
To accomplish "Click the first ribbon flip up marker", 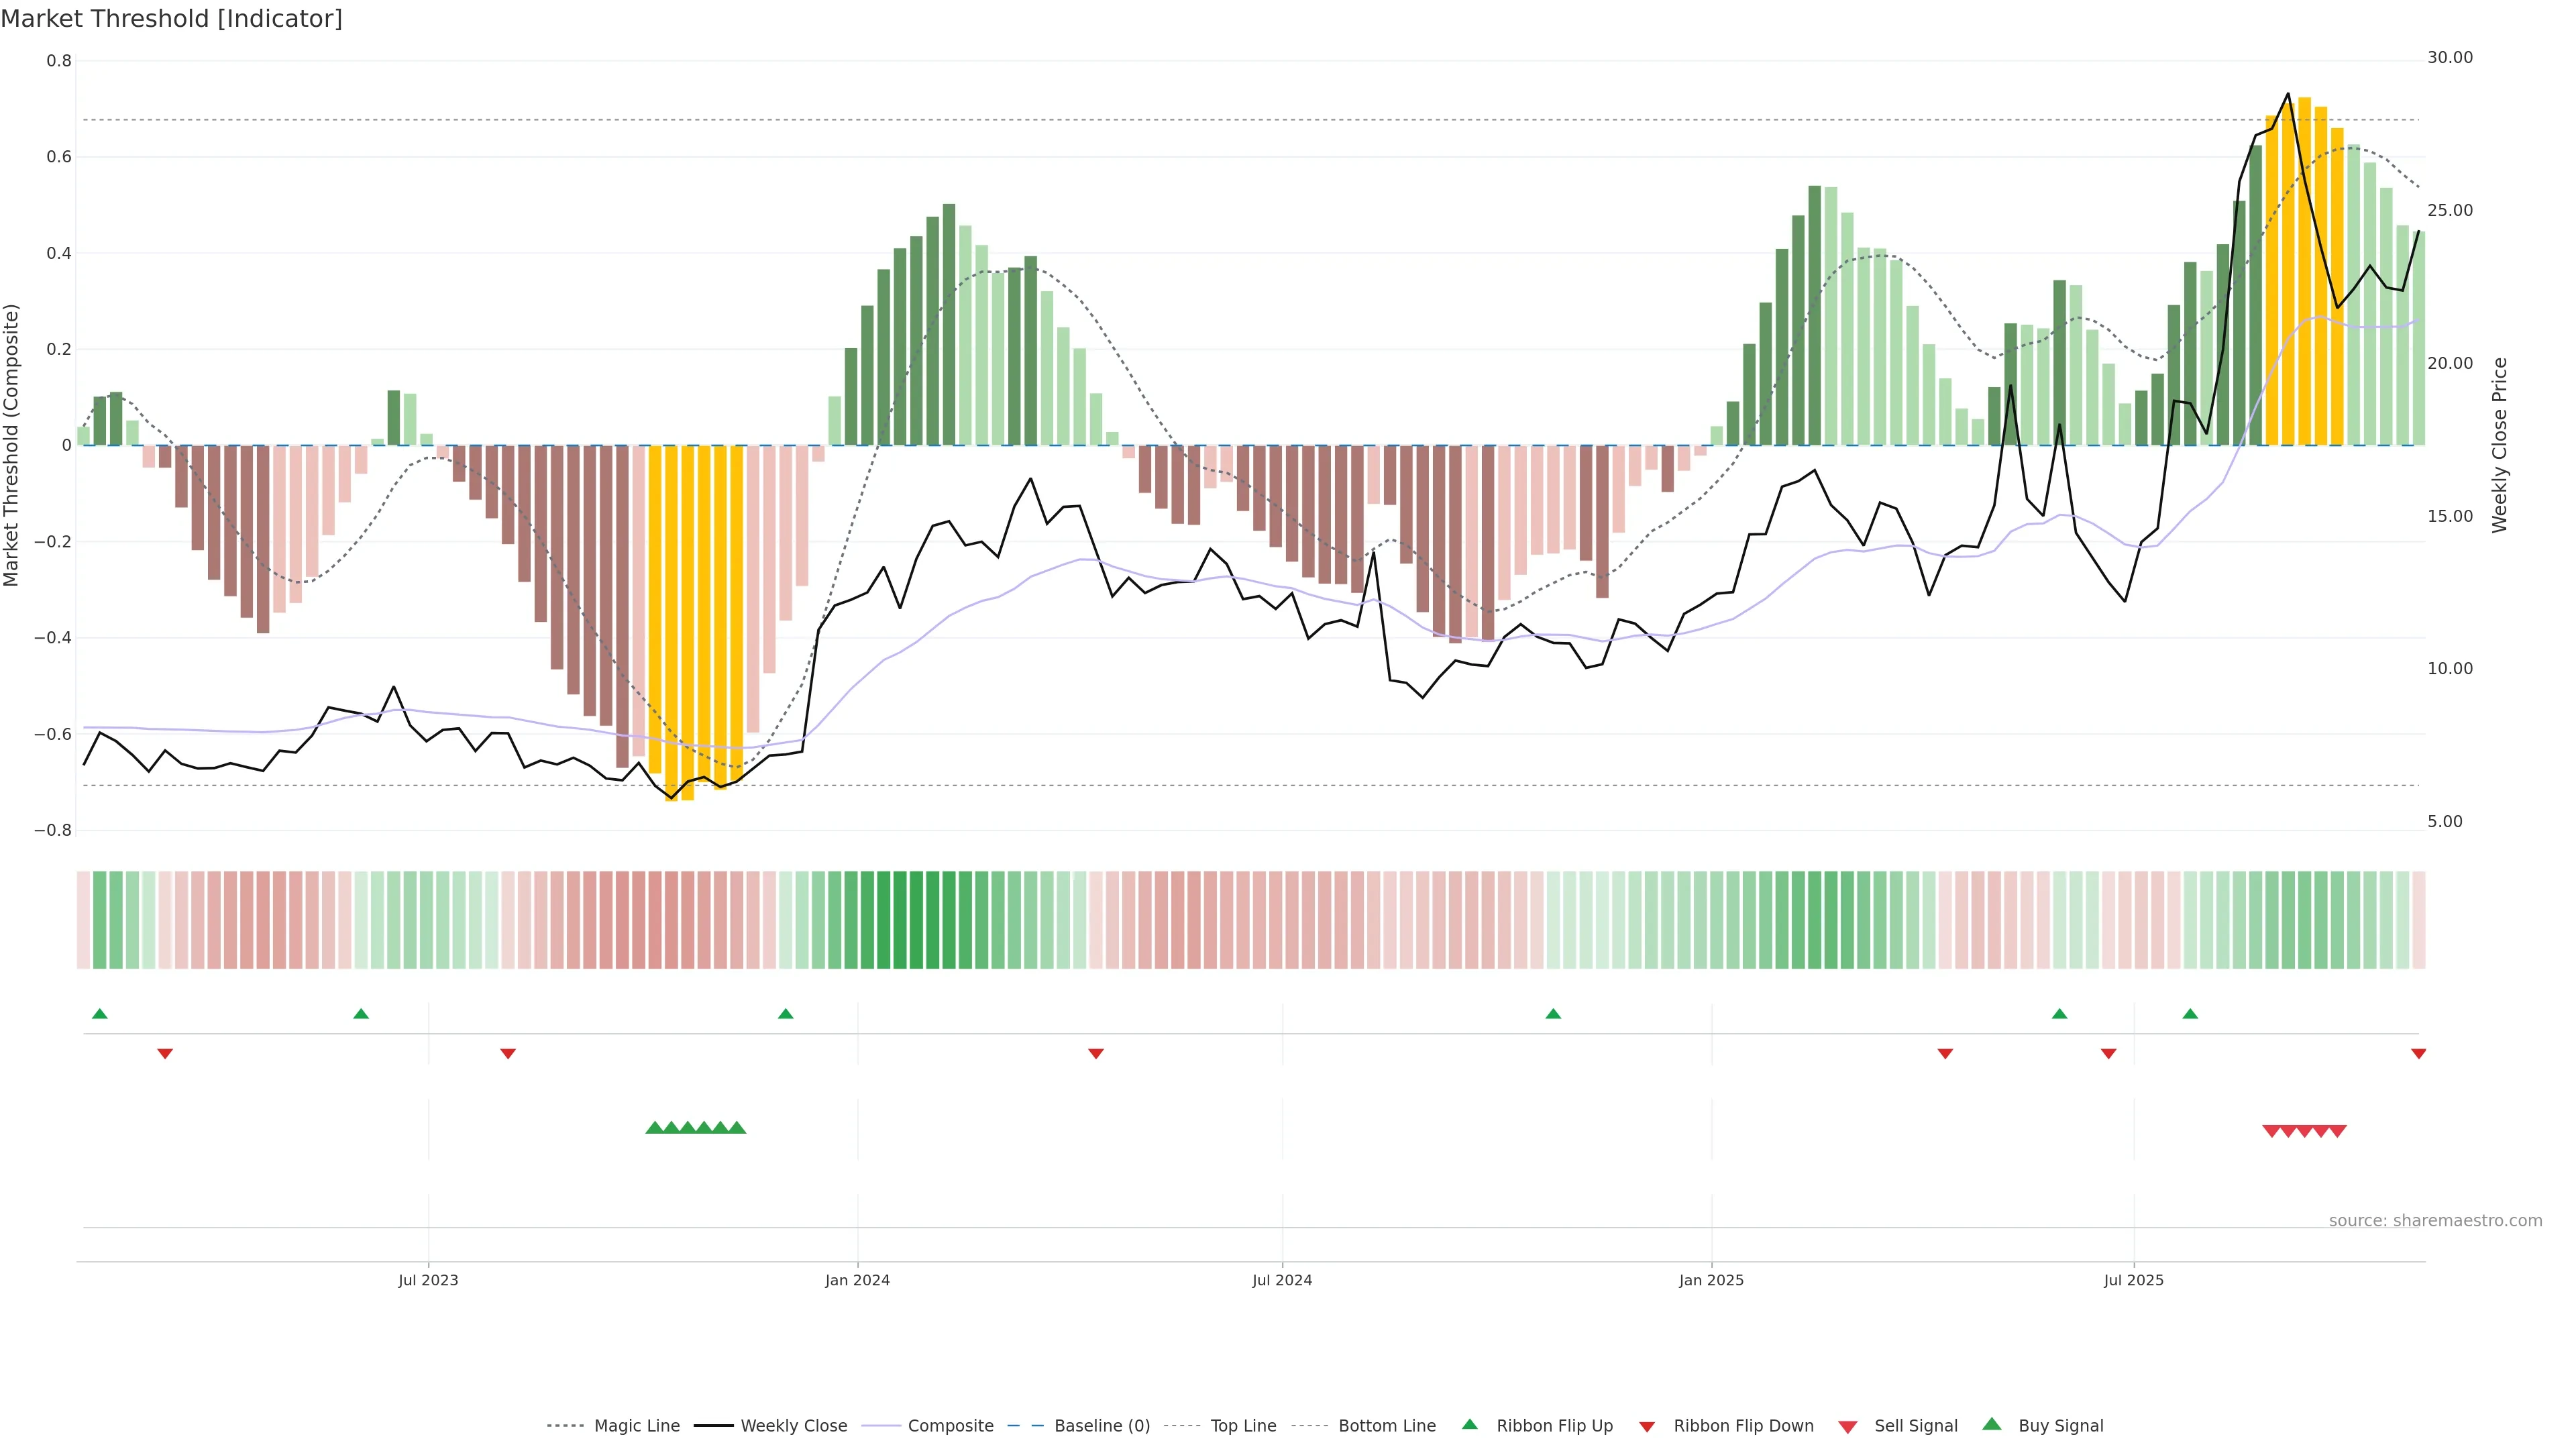I will tap(99, 1014).
